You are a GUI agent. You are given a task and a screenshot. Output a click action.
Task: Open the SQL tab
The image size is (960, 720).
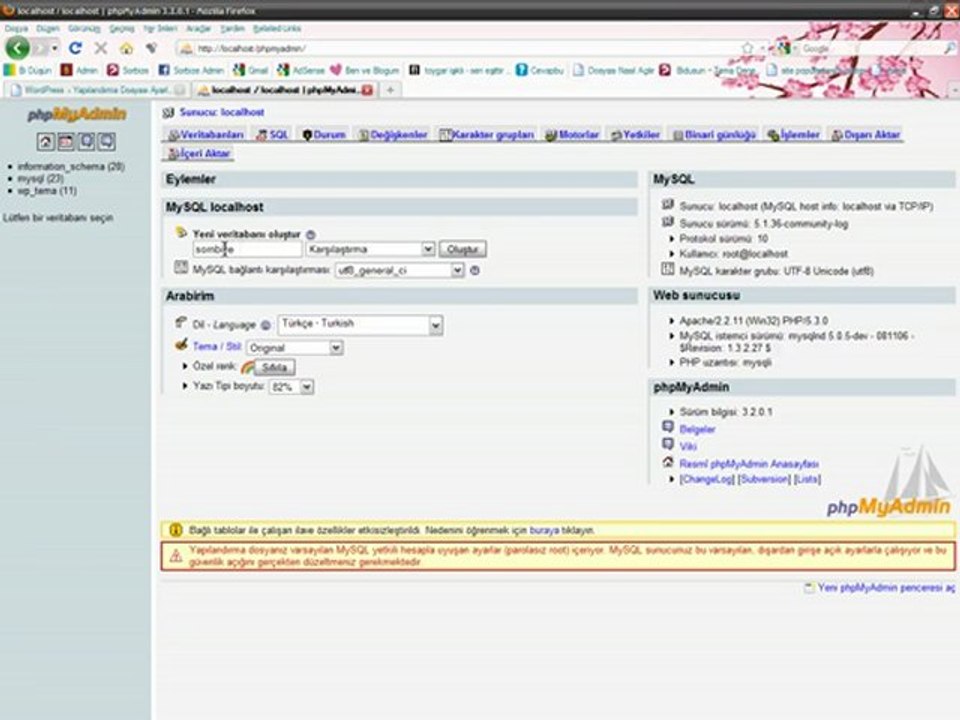(x=272, y=135)
